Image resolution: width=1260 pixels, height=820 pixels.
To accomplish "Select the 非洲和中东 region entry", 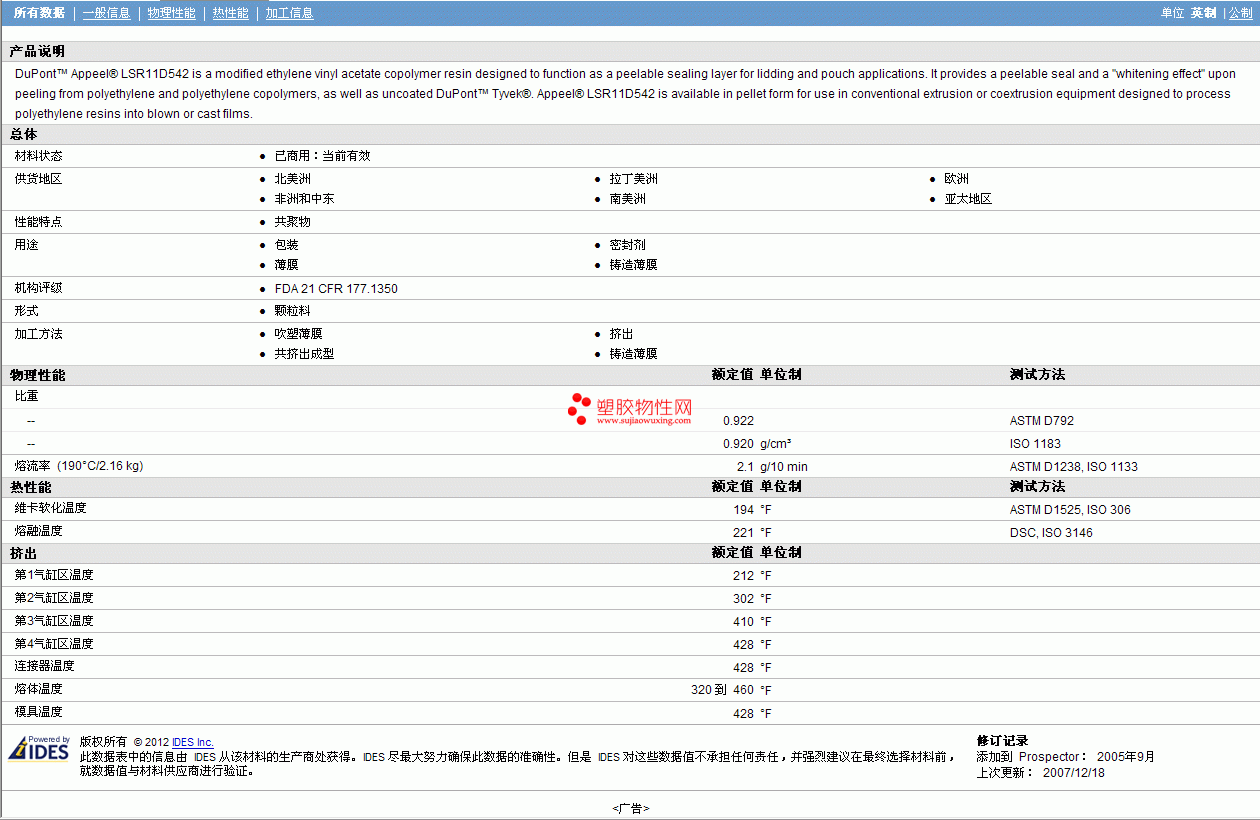I will 304,199.
